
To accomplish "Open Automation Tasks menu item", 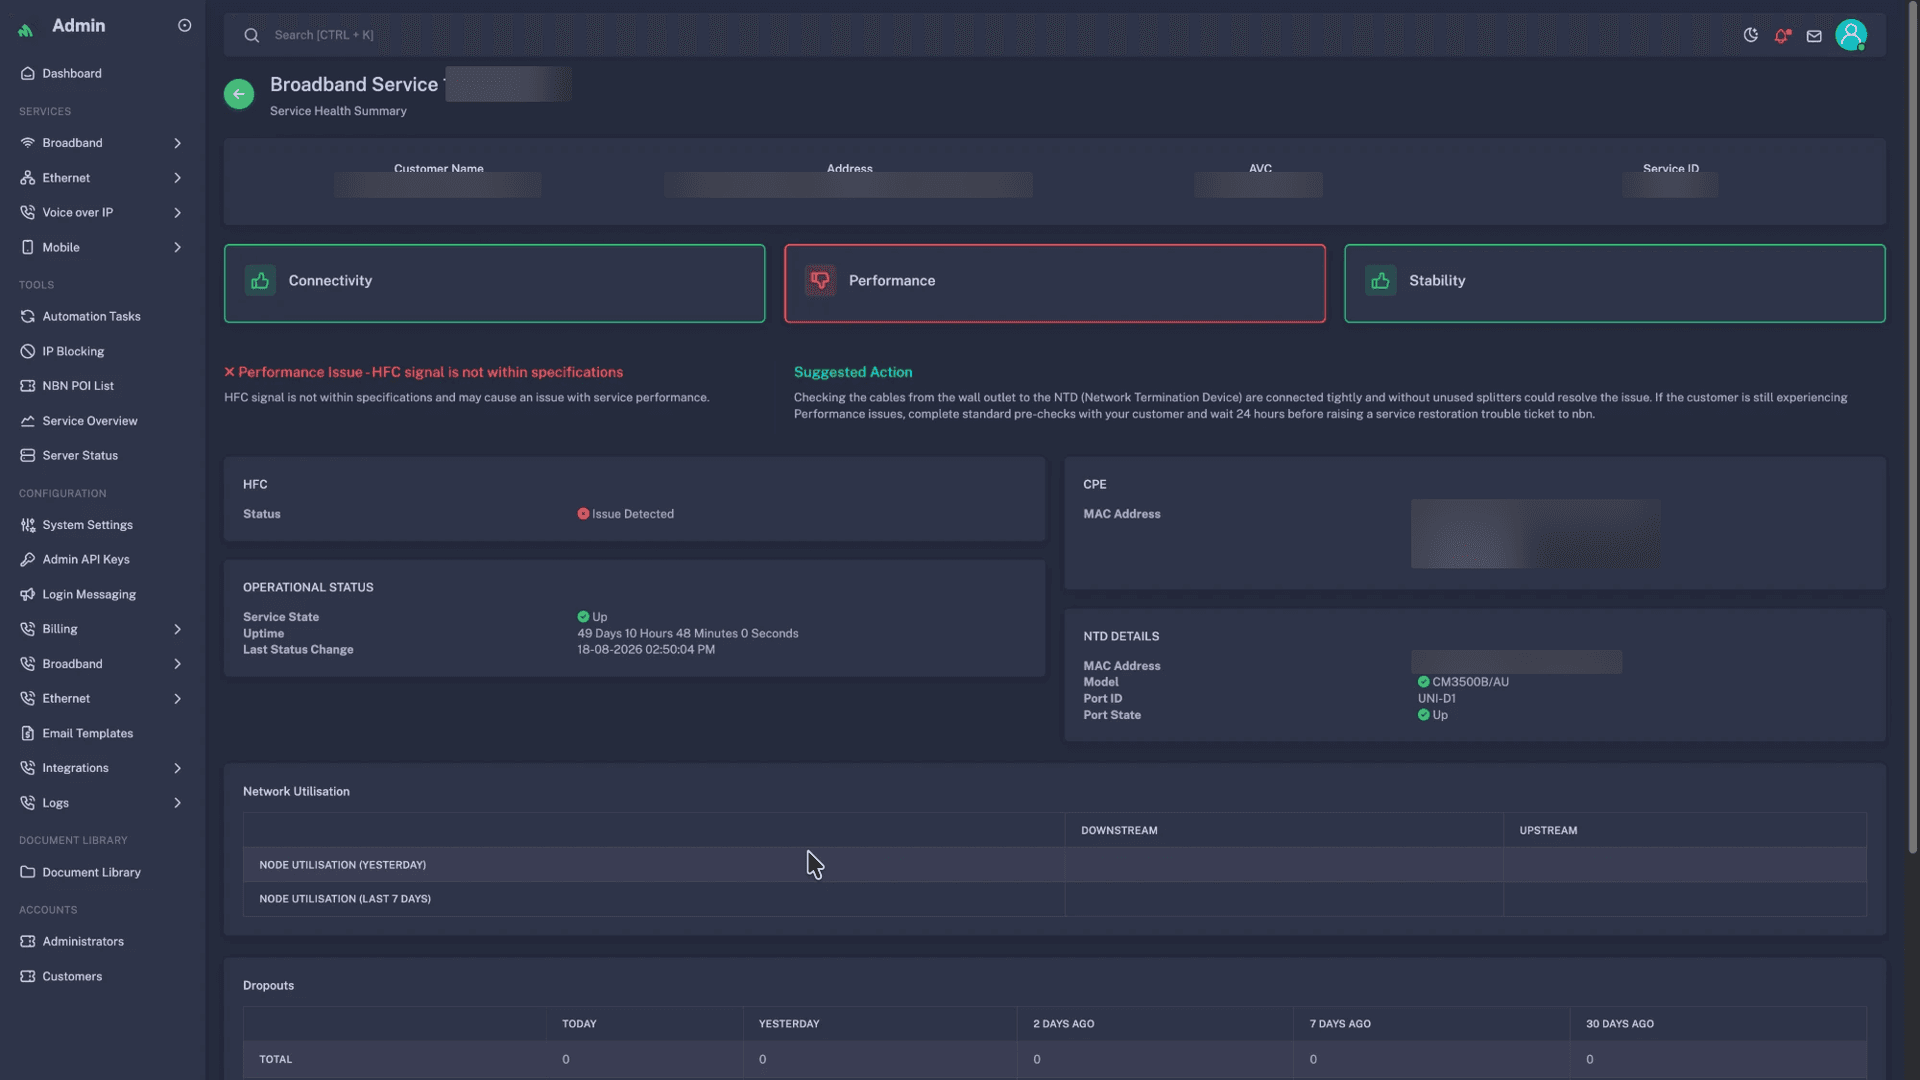I will 102,317.
